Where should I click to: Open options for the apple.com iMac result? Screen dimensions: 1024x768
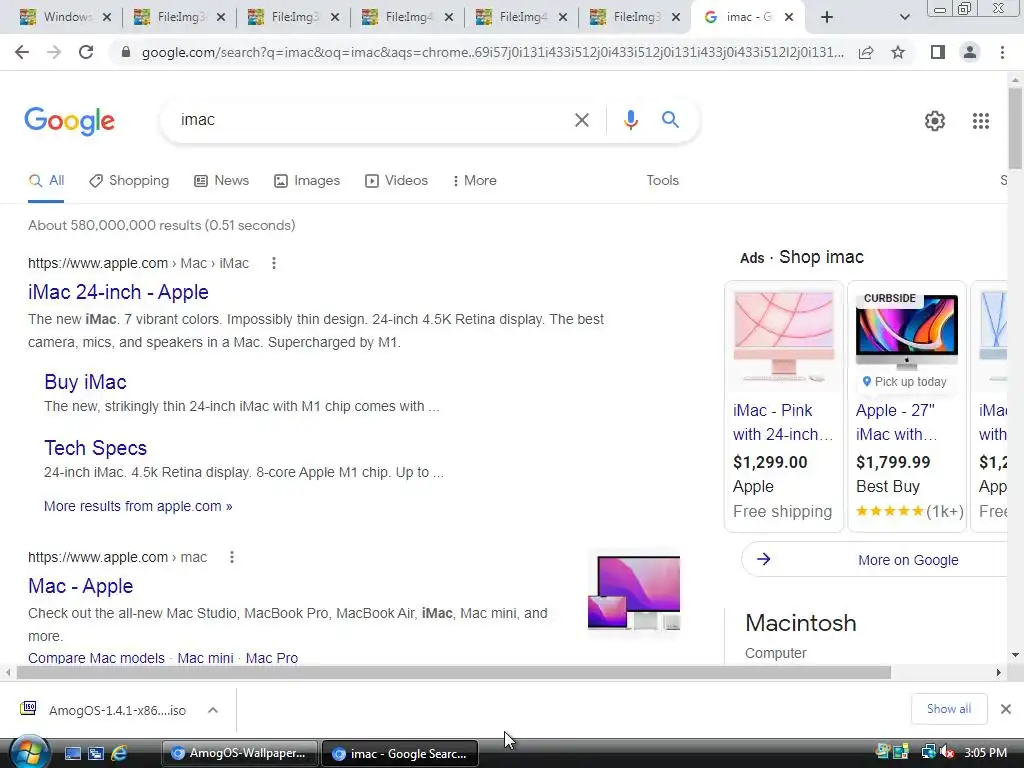pos(274,263)
